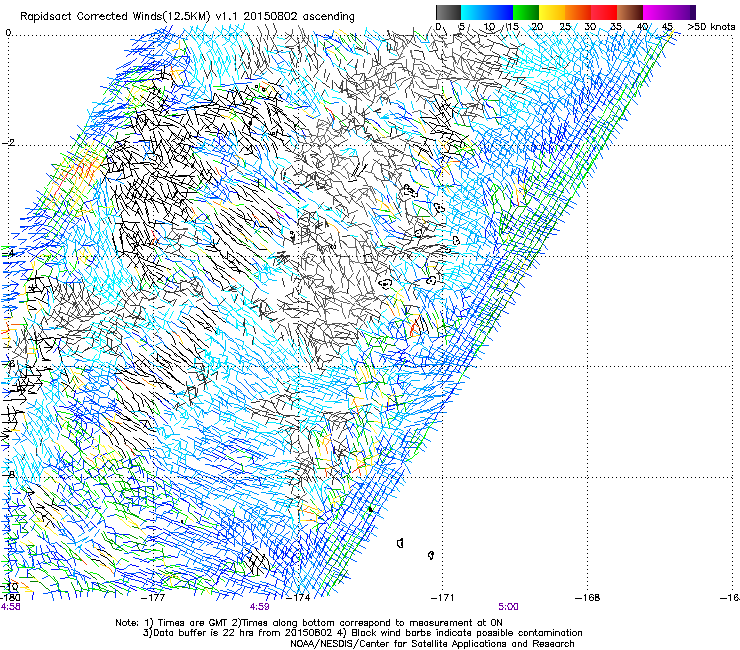Click the '-174' longitude axis label

click(x=299, y=598)
